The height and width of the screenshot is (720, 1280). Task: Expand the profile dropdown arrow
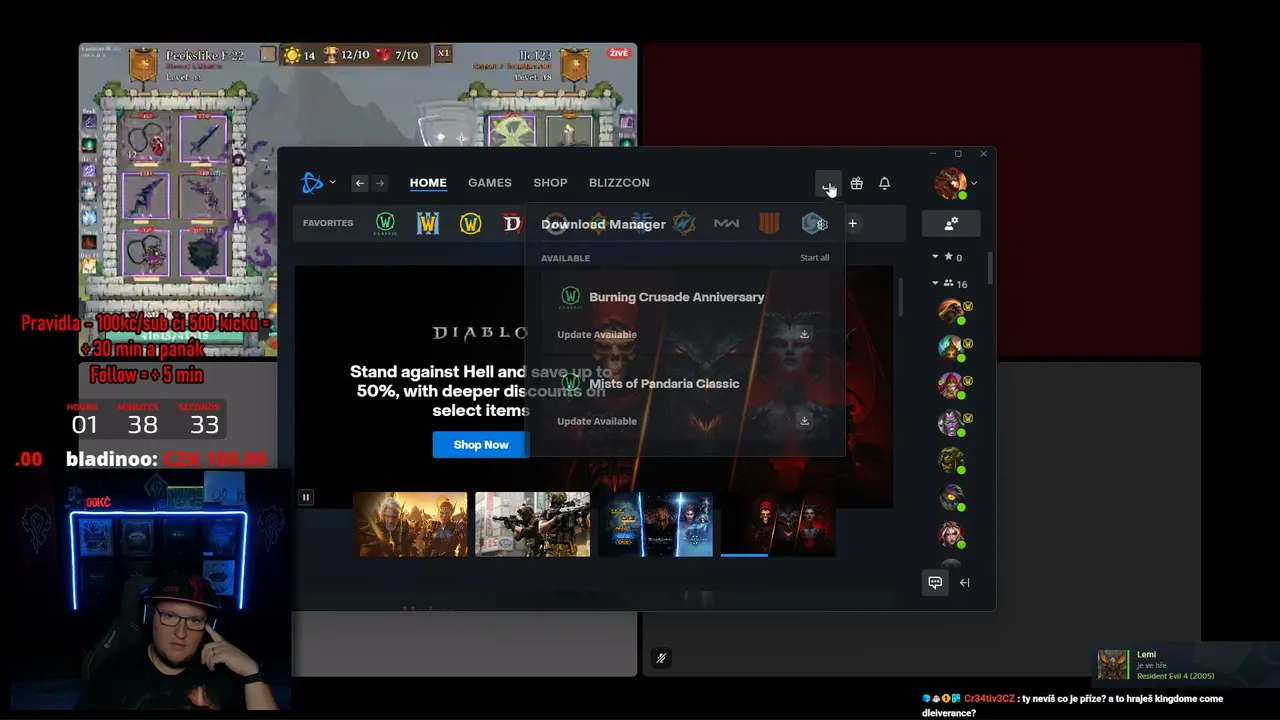[974, 183]
